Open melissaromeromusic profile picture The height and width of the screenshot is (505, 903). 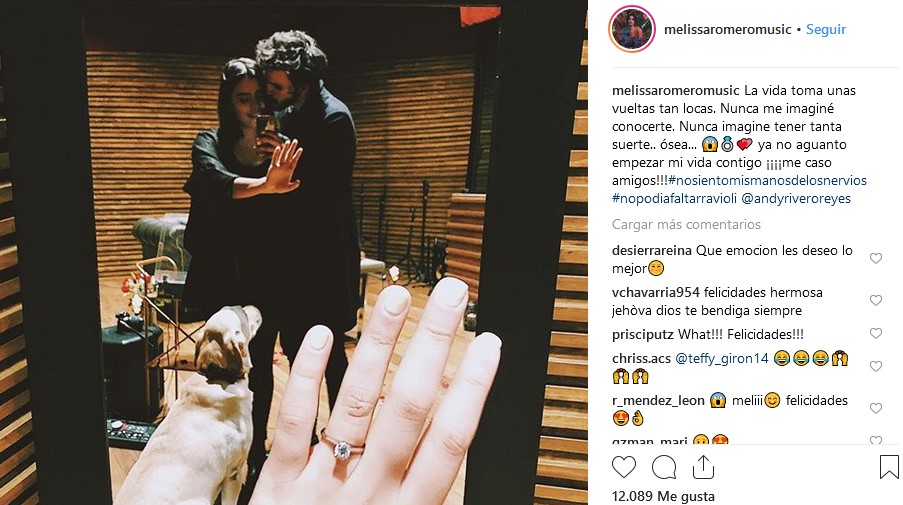[632, 29]
